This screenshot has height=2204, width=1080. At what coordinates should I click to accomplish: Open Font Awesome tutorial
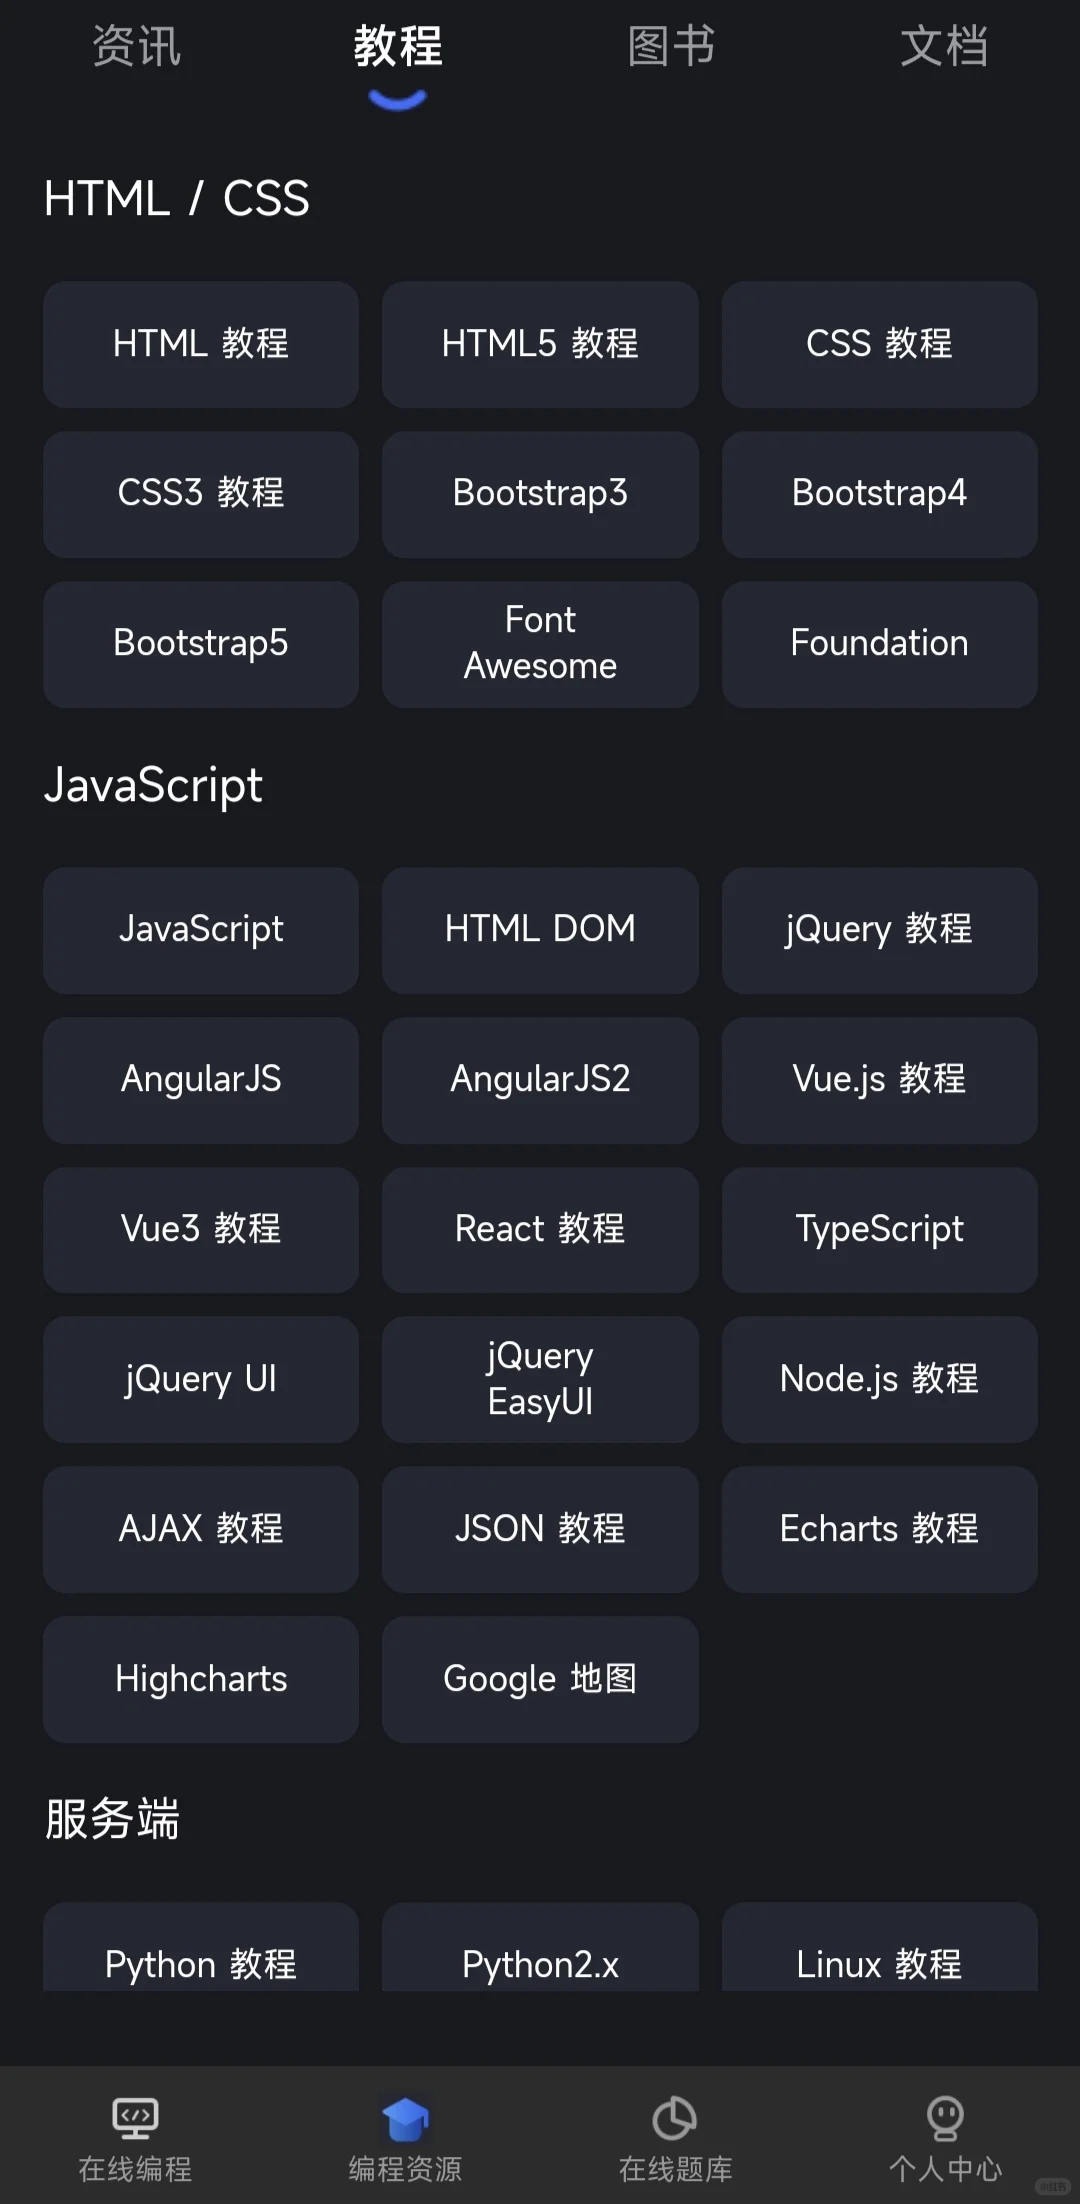coord(540,644)
